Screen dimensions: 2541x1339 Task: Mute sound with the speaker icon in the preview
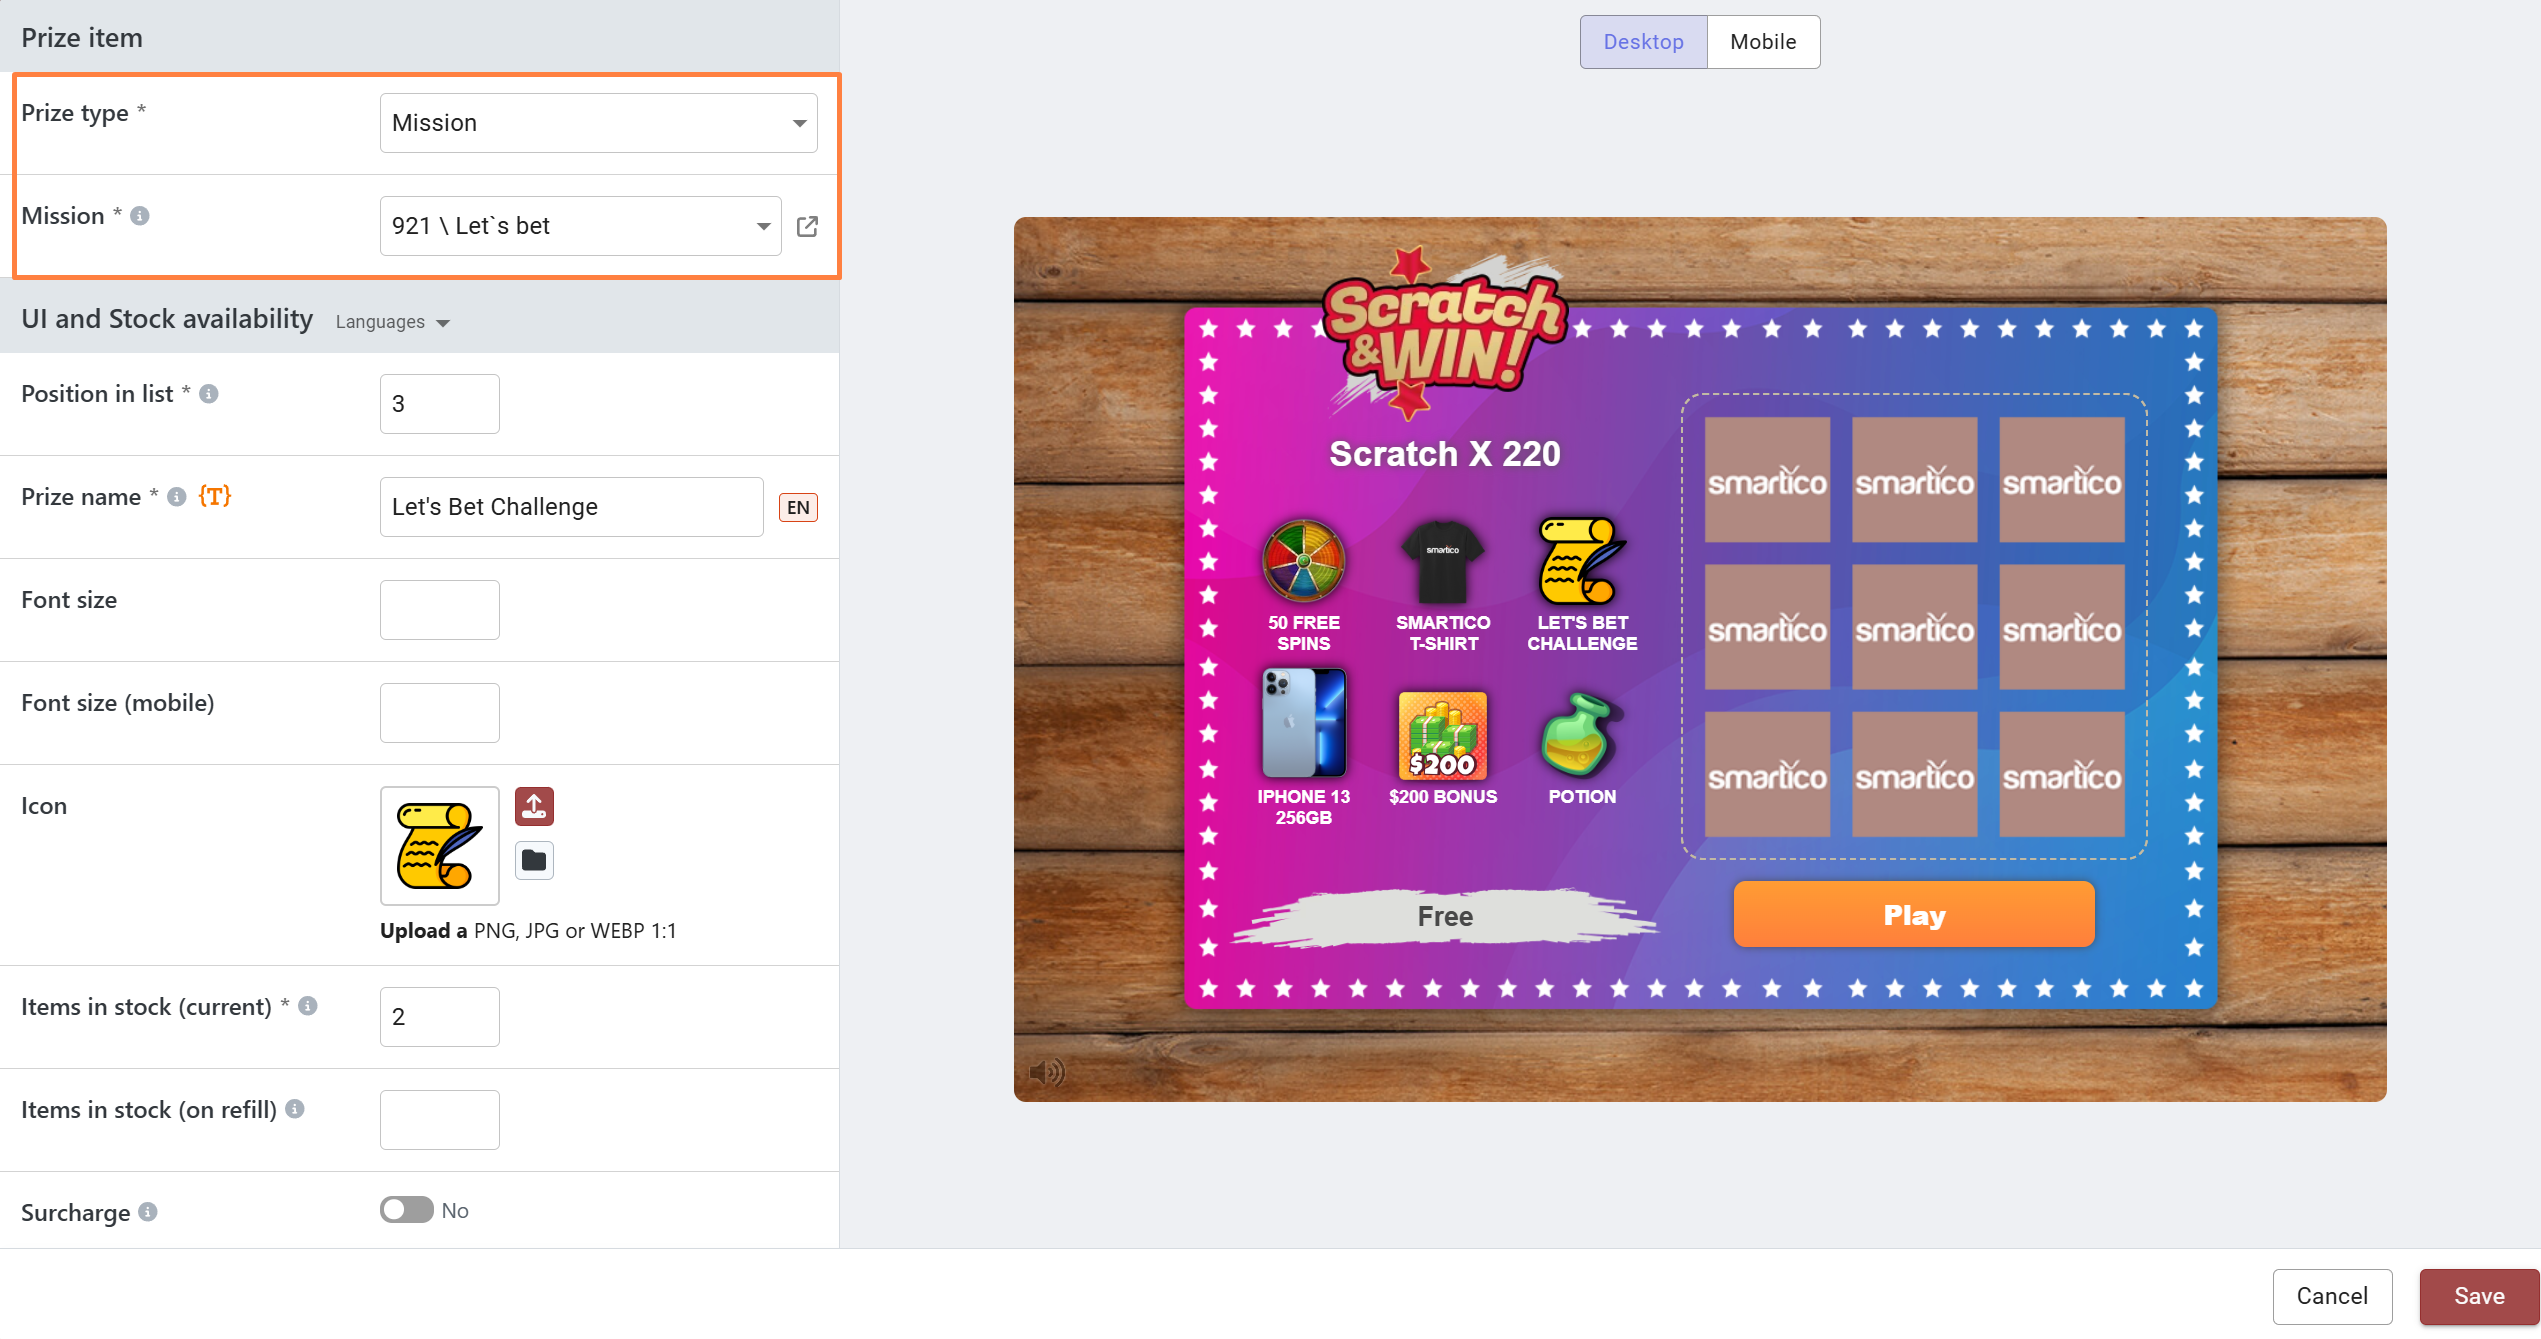1046,1072
